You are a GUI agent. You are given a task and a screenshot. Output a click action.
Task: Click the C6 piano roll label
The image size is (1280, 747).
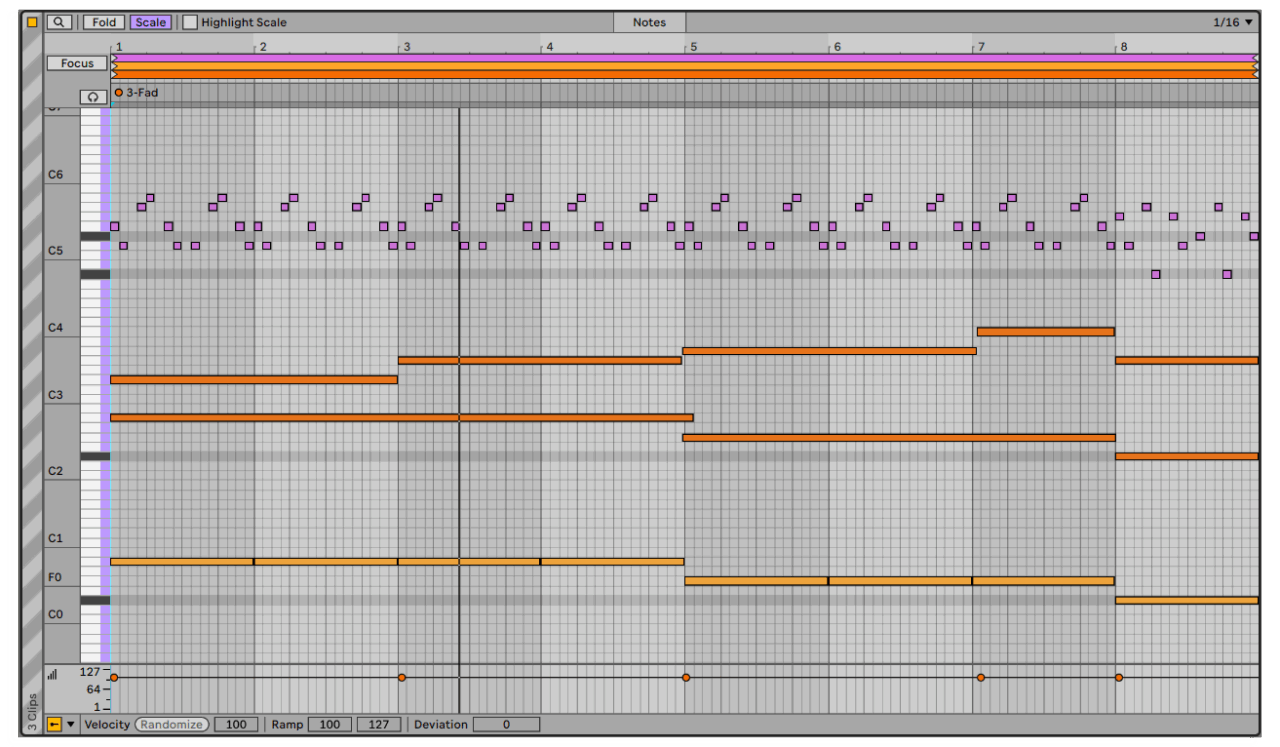(x=55, y=175)
